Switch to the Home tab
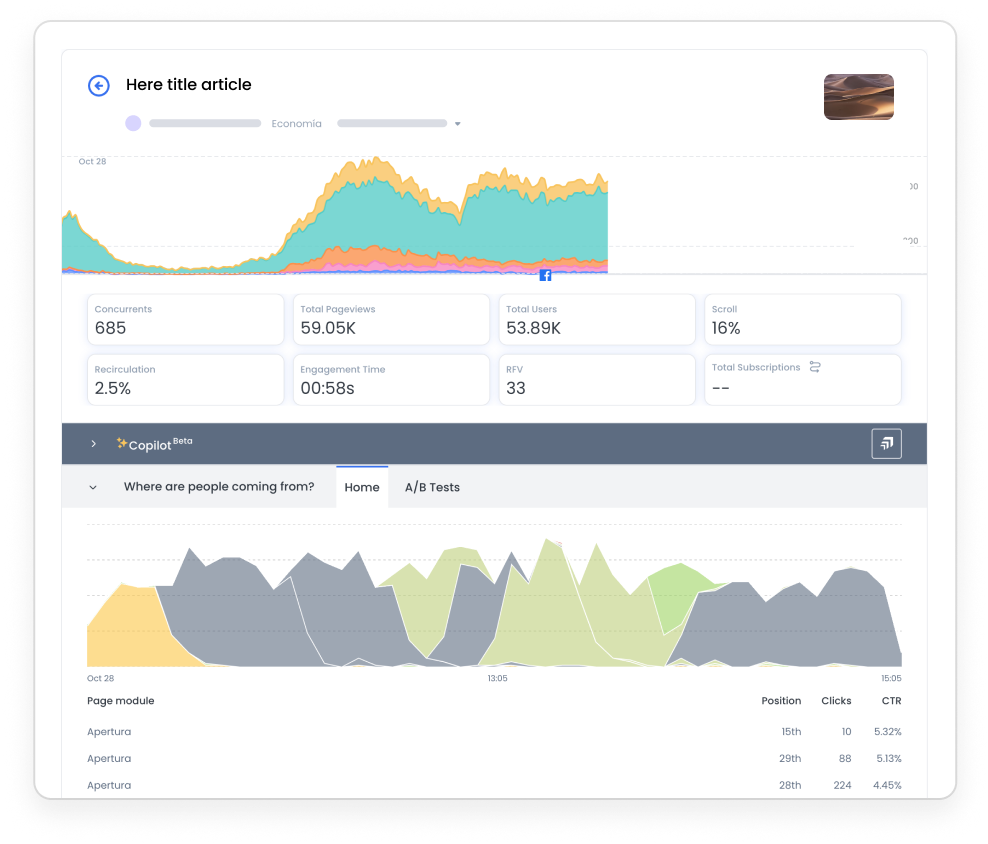Viewport: 988px width, 844px height. coord(362,487)
